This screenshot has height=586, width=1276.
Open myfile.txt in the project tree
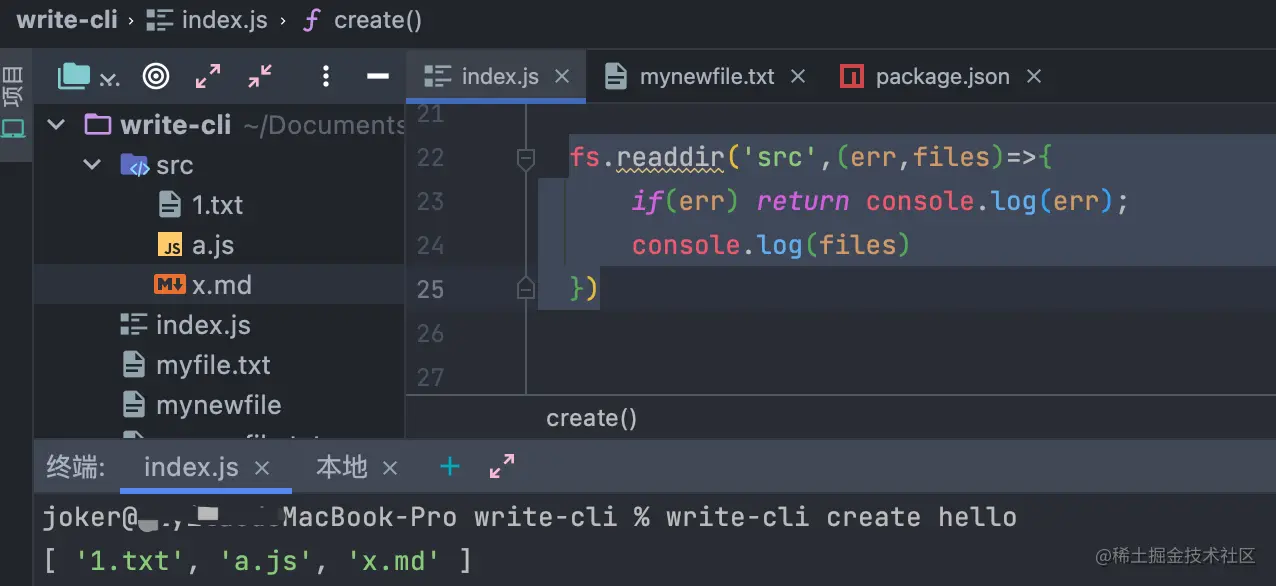pos(213,365)
